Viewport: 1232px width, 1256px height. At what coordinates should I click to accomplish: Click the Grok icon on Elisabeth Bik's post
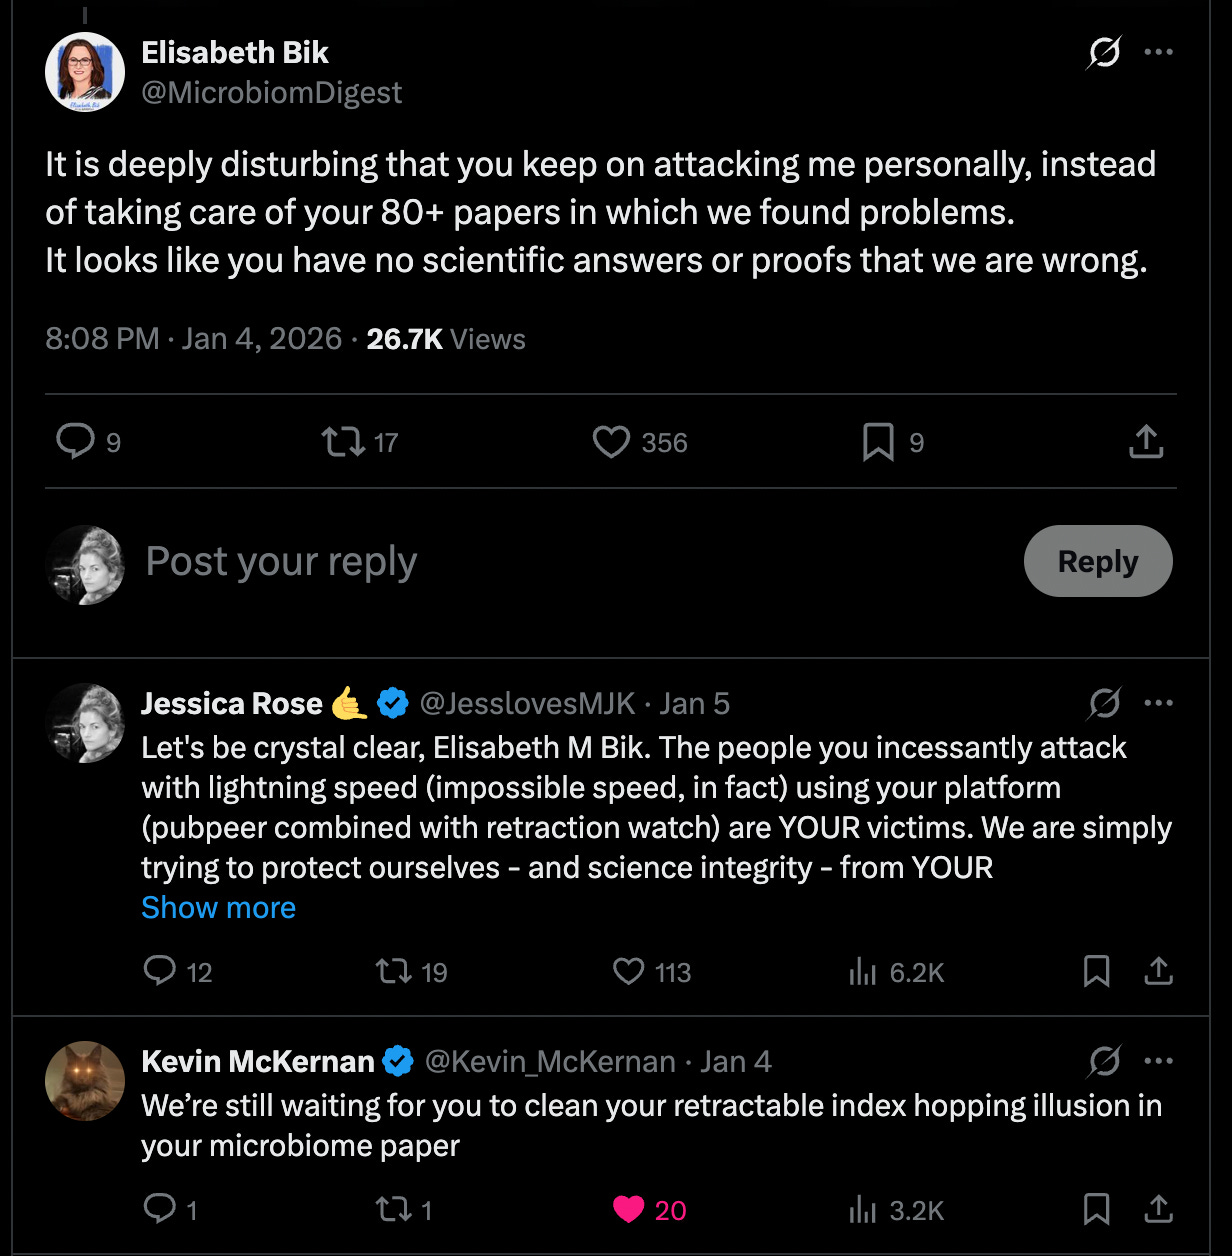click(x=1104, y=52)
